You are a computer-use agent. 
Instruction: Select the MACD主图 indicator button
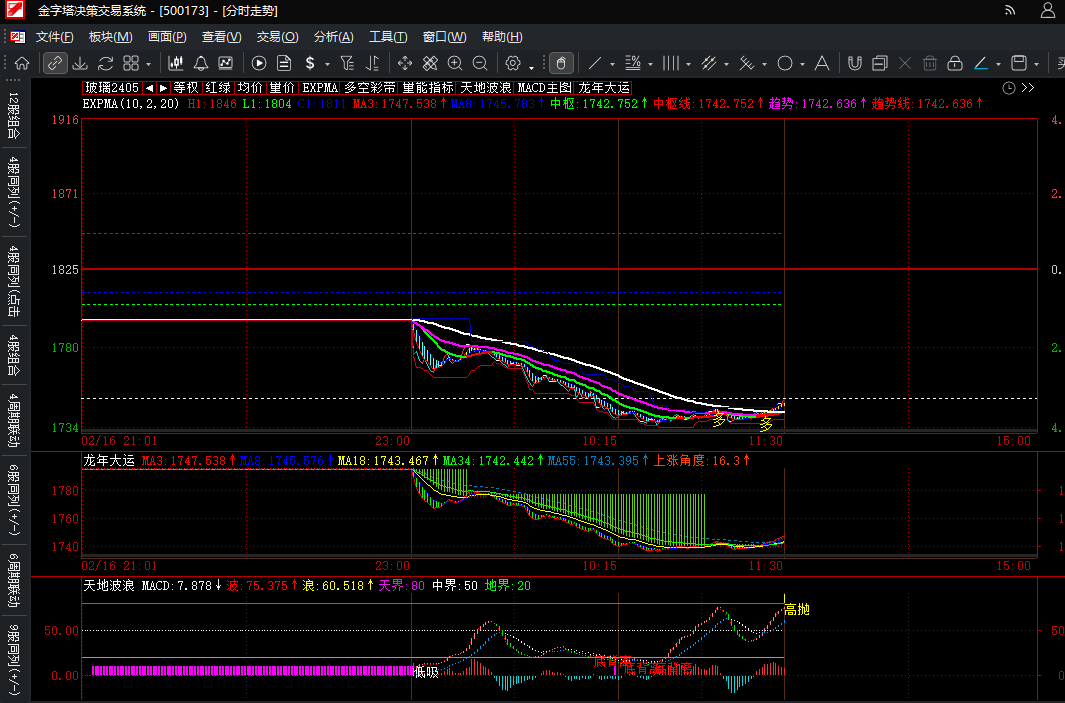tap(544, 88)
